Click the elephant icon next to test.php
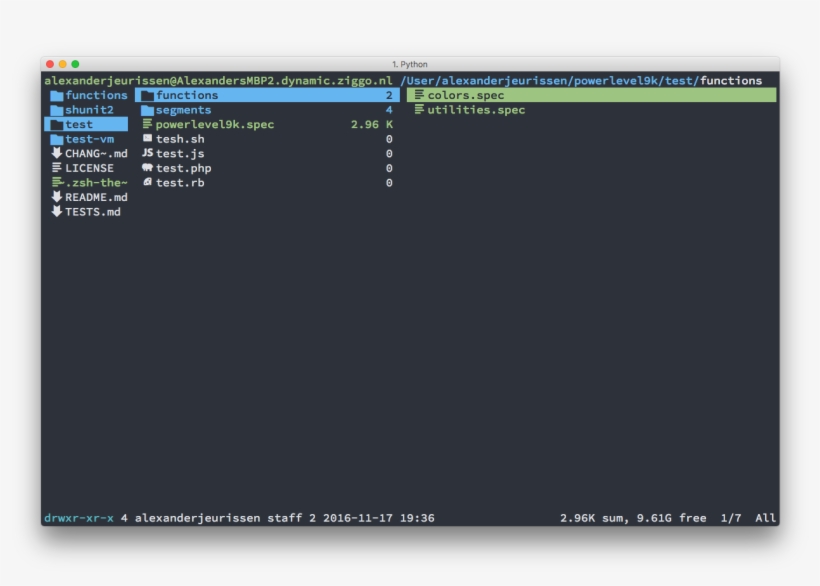Image resolution: width=820 pixels, height=586 pixels. pos(147,168)
